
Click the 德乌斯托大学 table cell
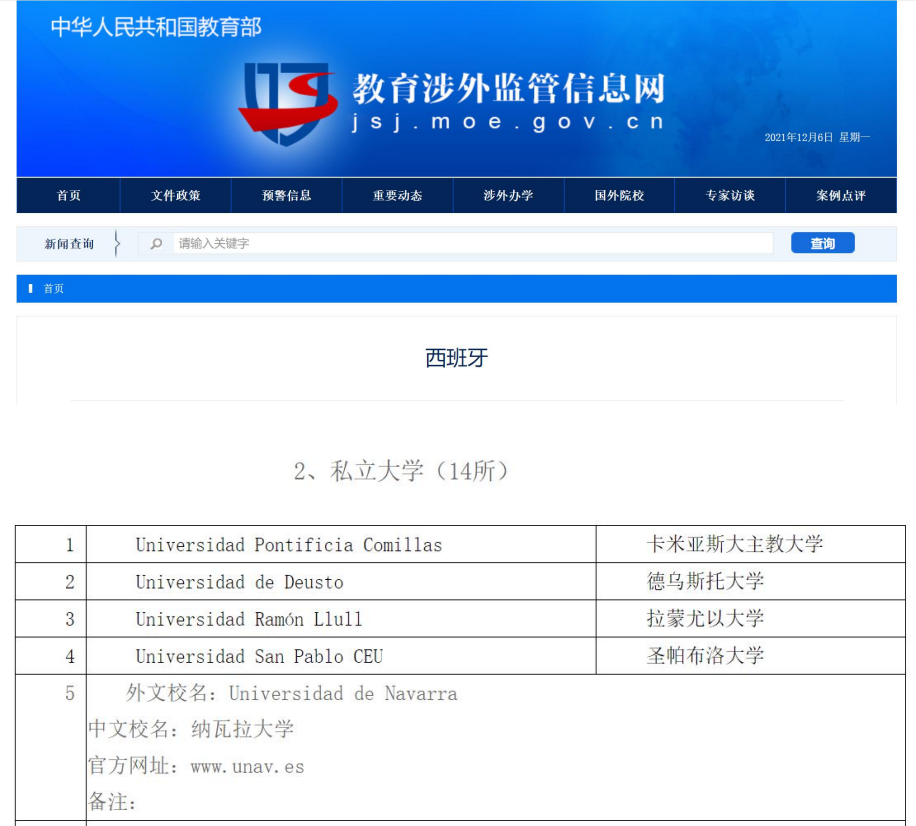pos(705,582)
